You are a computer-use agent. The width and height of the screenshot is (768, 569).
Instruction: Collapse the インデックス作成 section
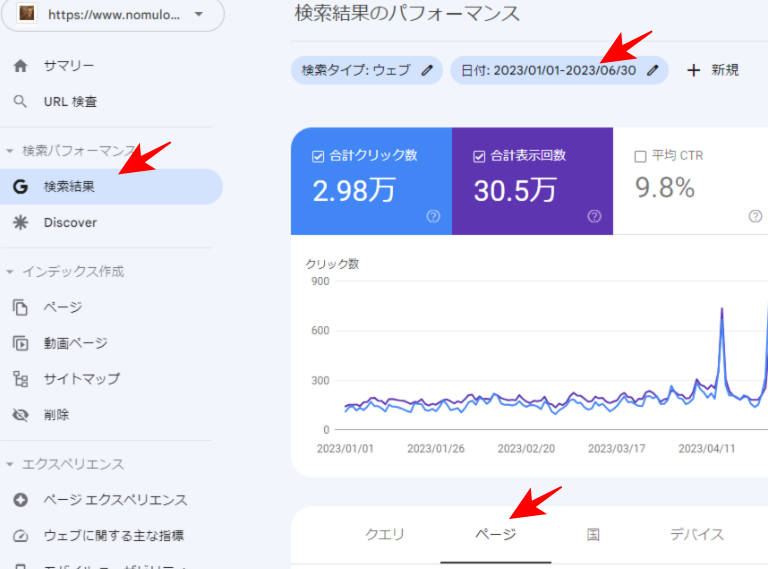tap(9, 272)
